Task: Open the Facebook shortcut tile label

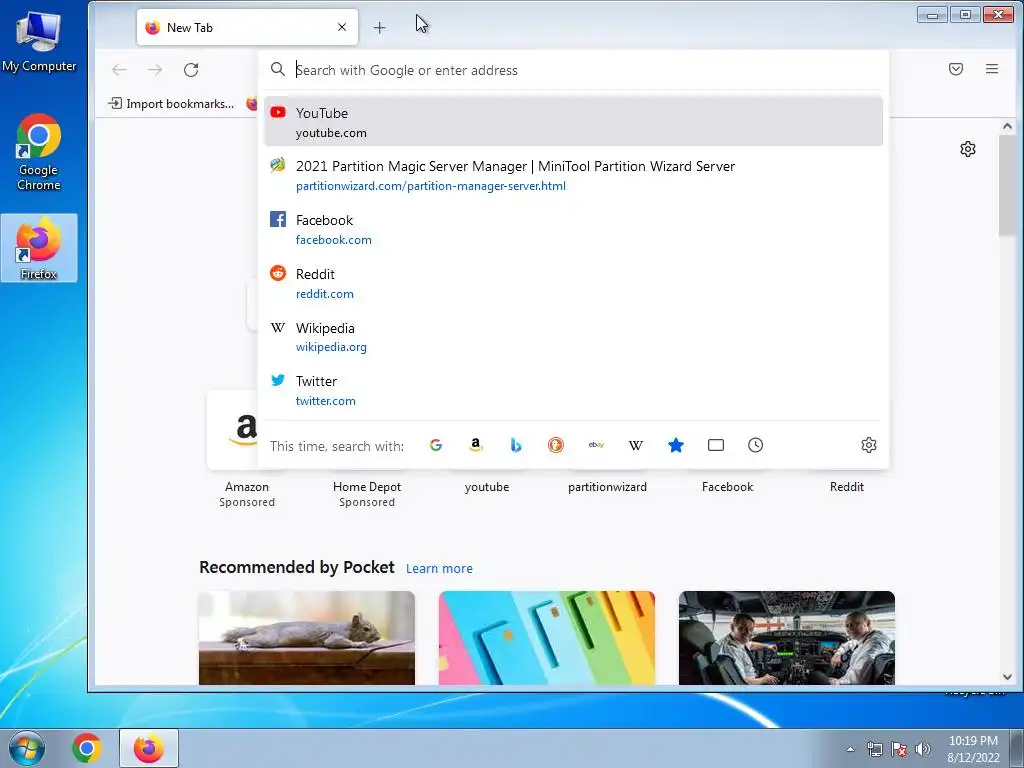Action: point(728,487)
